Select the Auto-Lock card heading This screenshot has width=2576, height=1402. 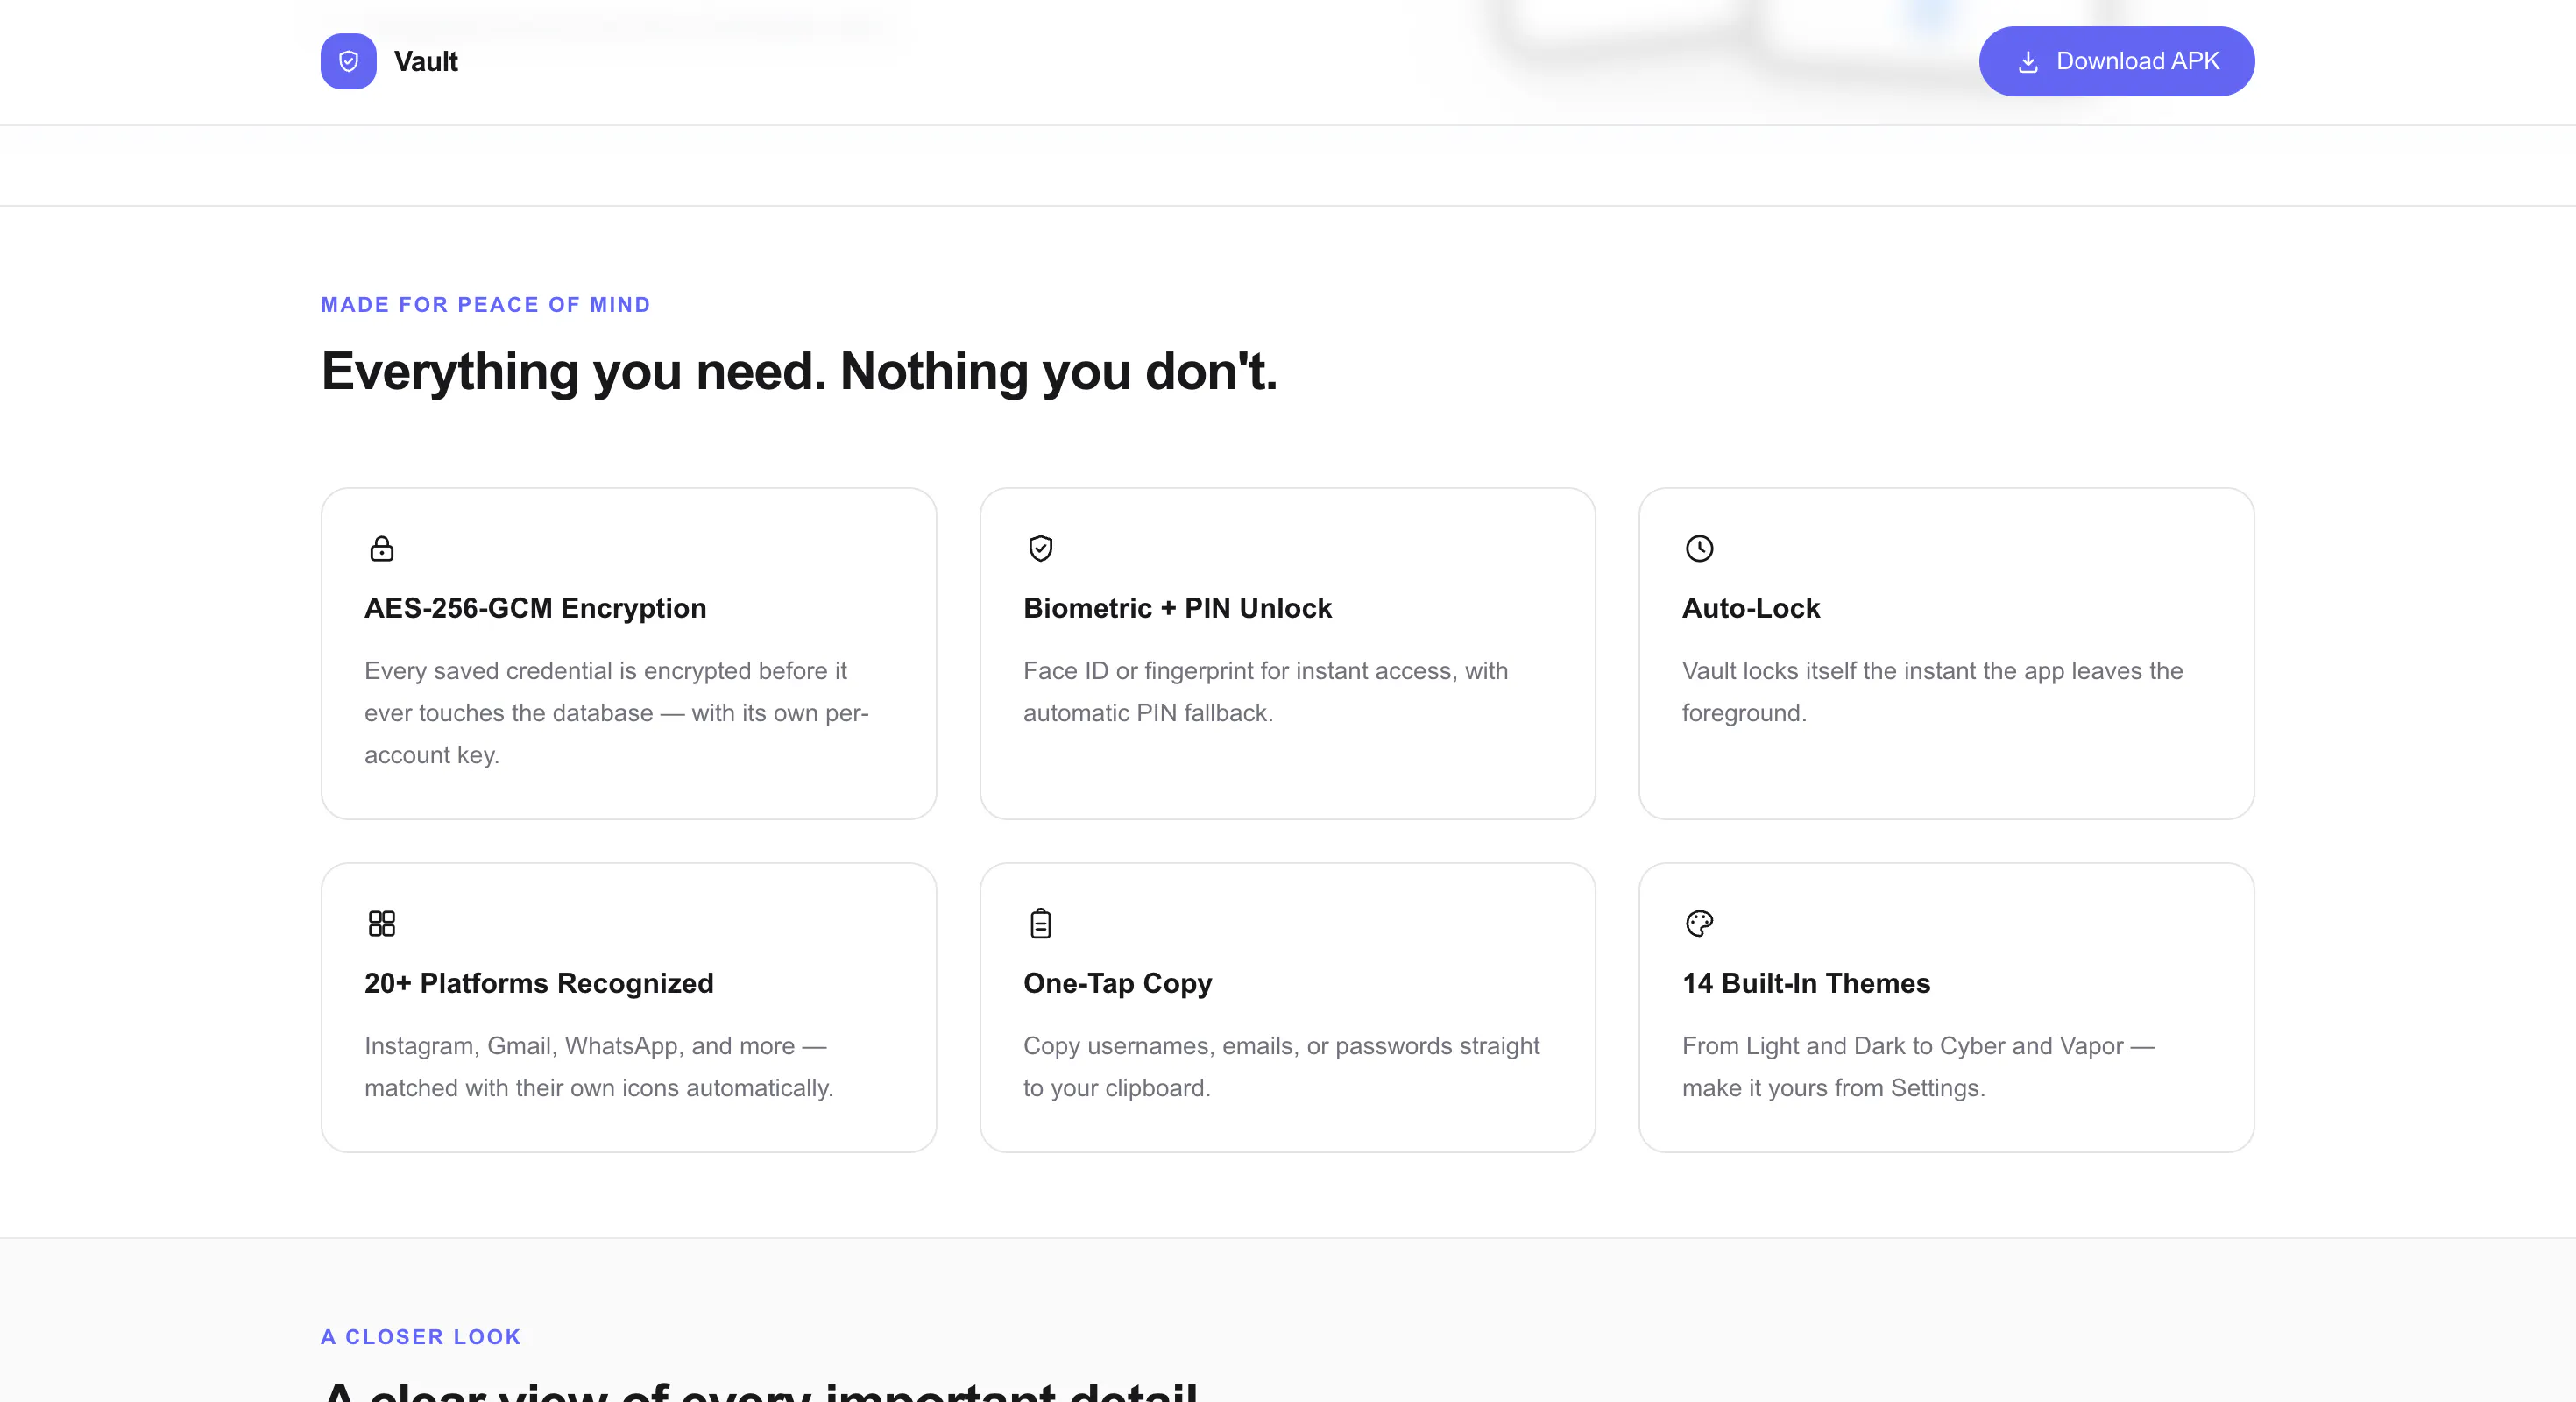pyautogui.click(x=1751, y=608)
